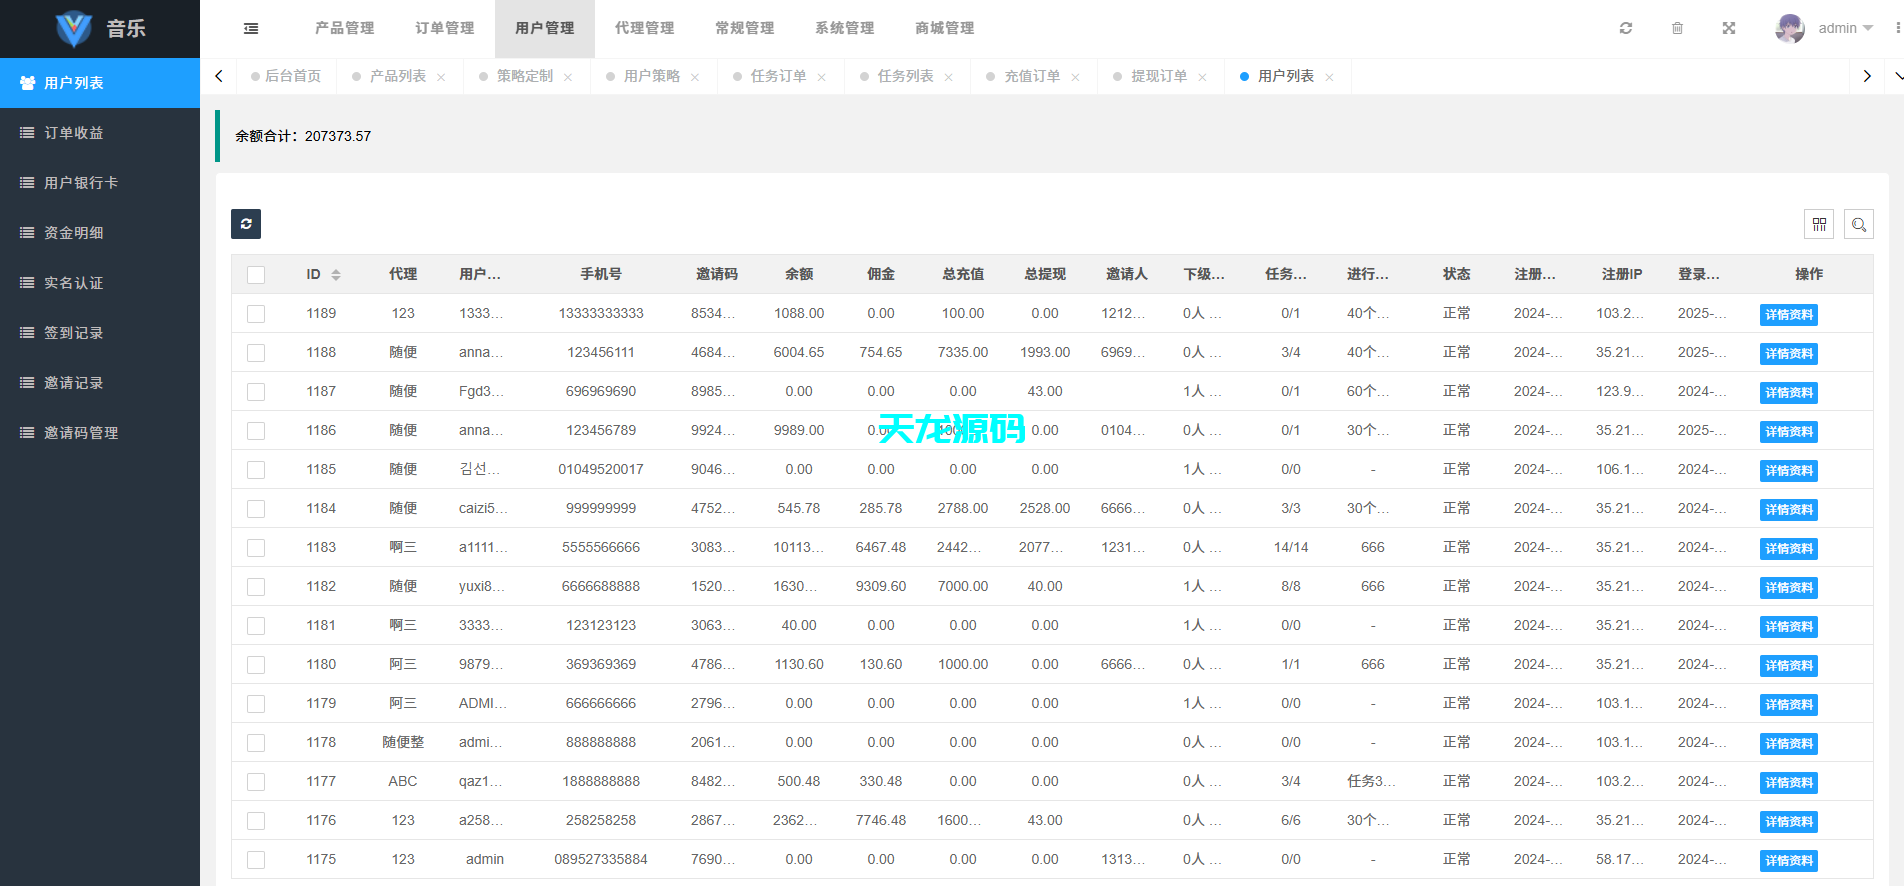Check the row checkbox for ID 1180
1904x886 pixels.
pyautogui.click(x=256, y=665)
